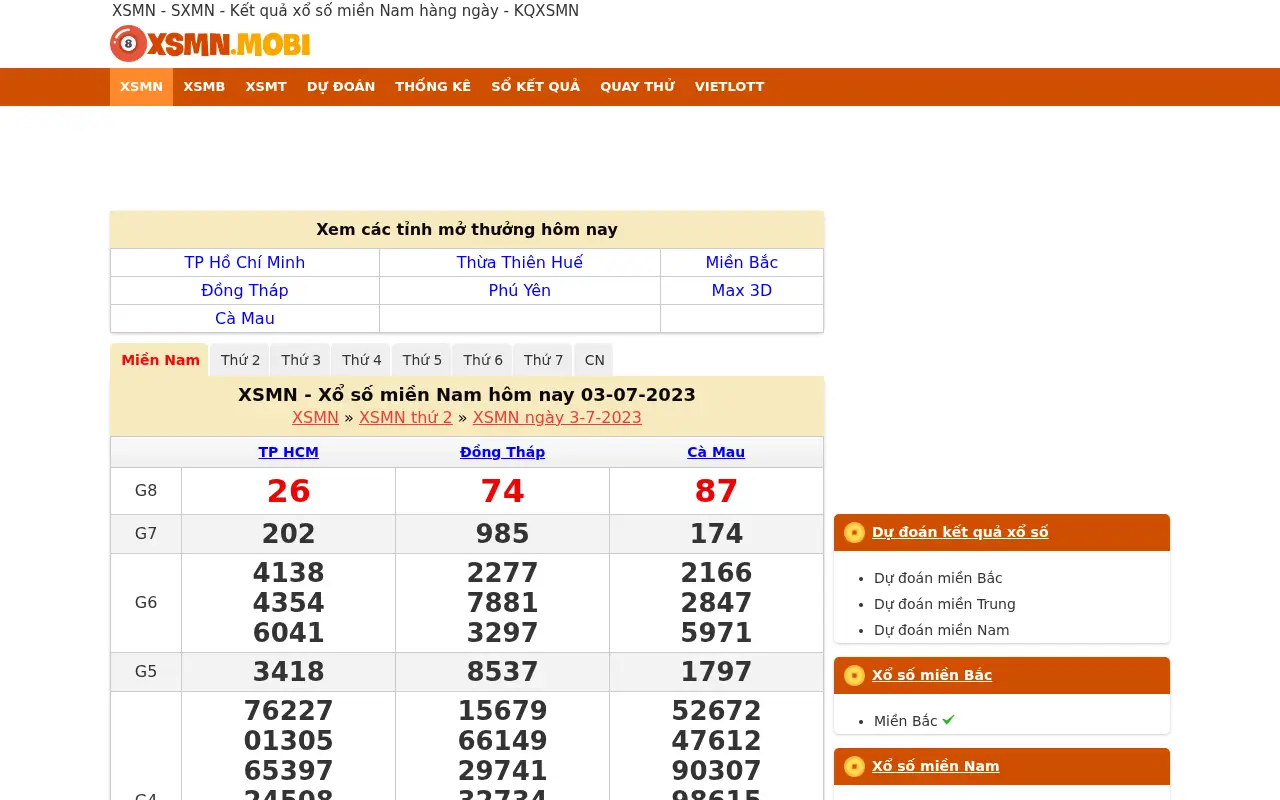This screenshot has height=800, width=1280.
Task: Click the G4 result 76227
Action: point(288,711)
